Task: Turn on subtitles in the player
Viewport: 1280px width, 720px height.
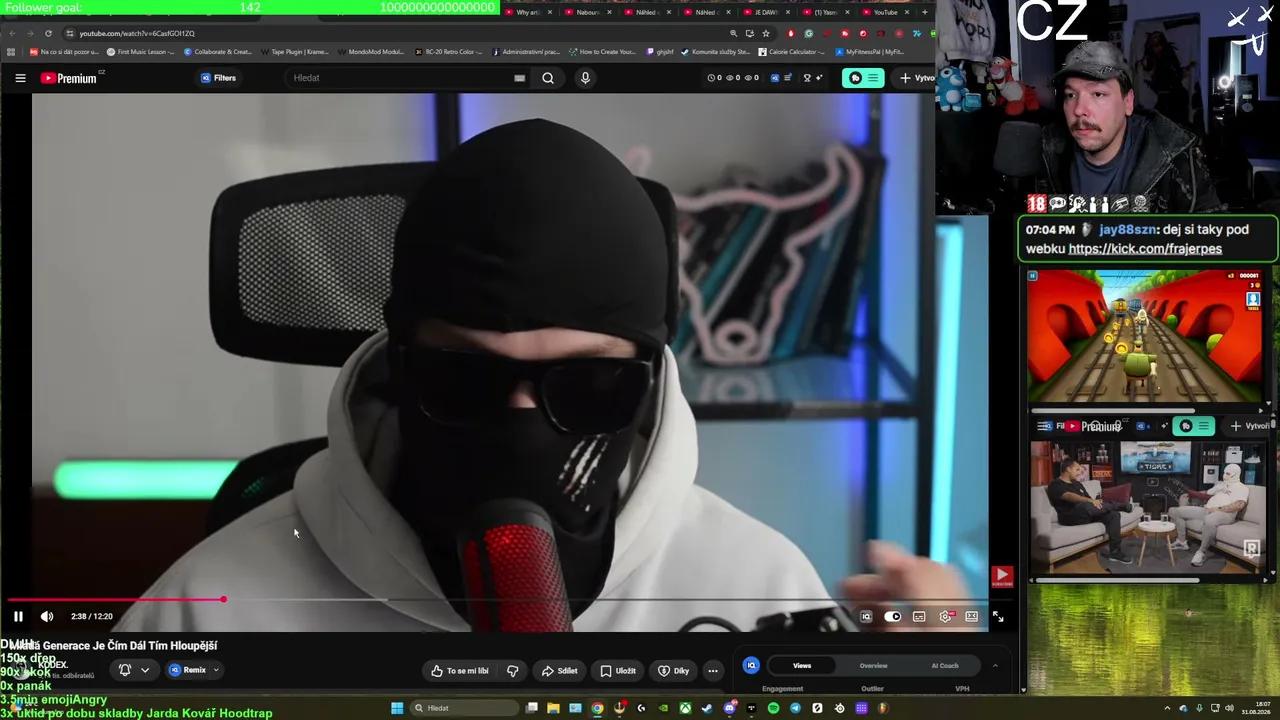Action: (919, 617)
